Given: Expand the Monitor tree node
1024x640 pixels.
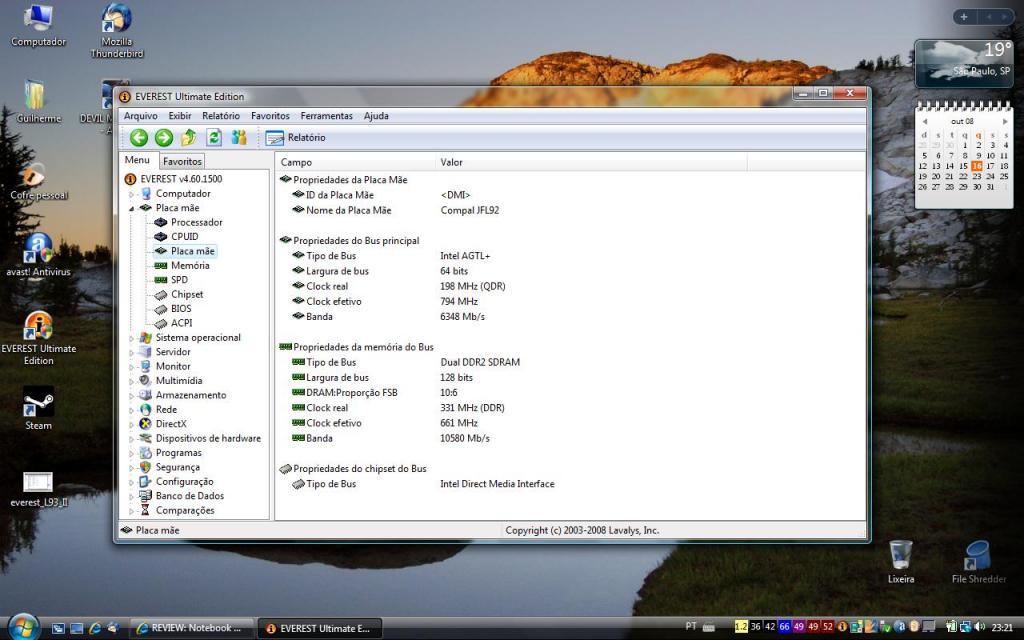Looking at the screenshot, I should tap(131, 367).
